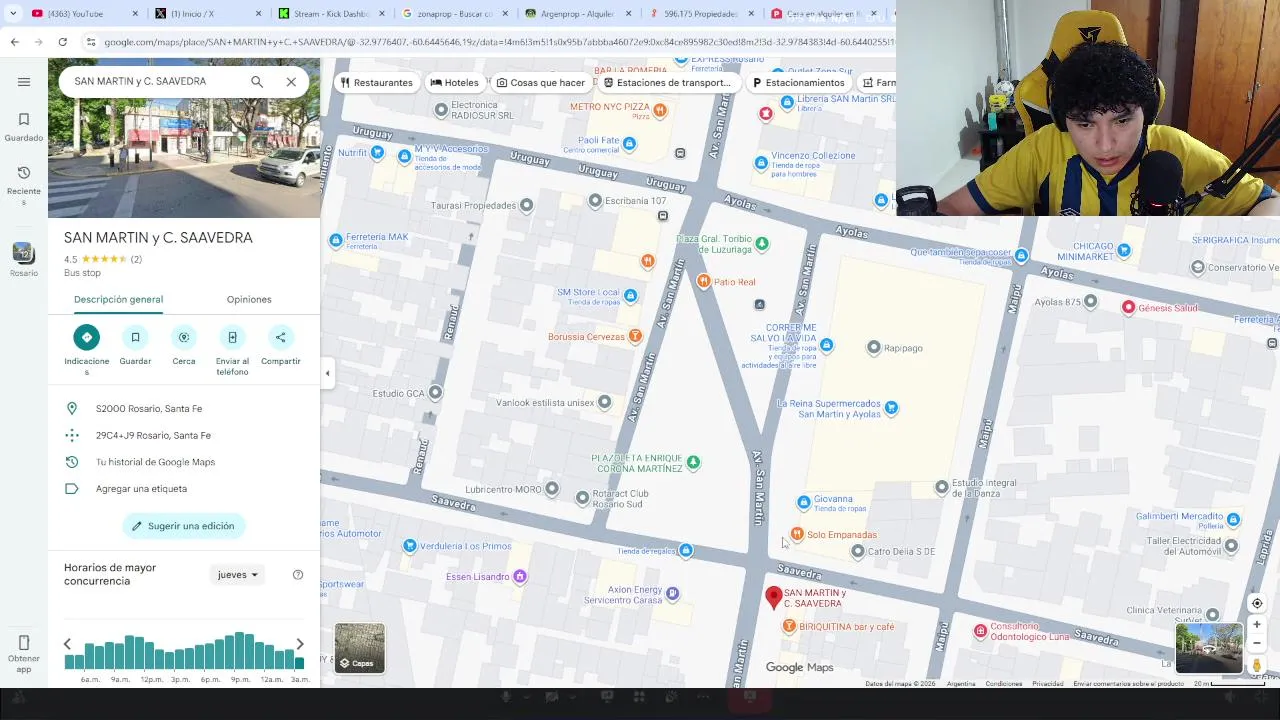Click Sugerir una edición button
Screen dimensions: 1280x720
(x=184, y=526)
